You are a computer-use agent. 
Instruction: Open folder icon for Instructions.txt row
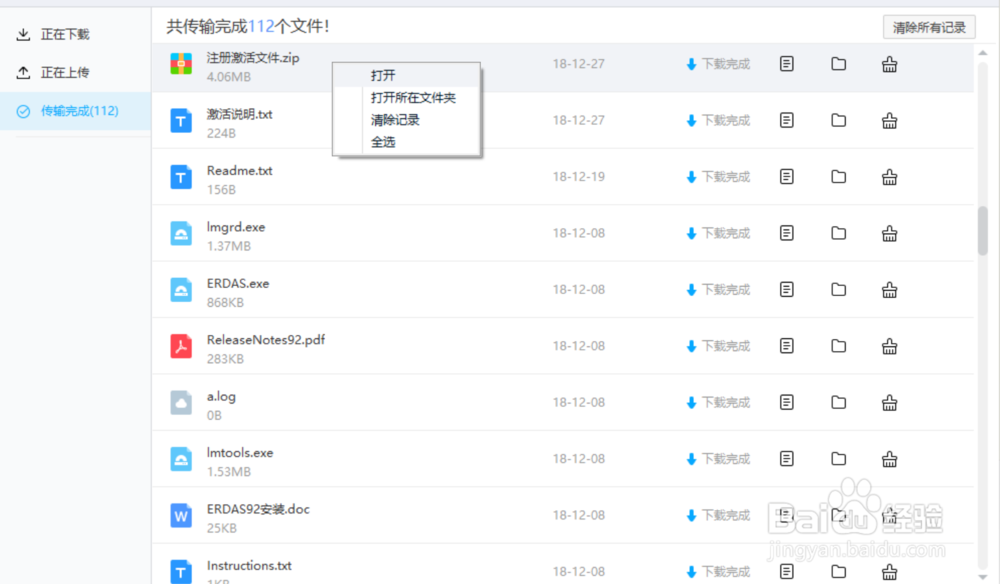pos(839,571)
